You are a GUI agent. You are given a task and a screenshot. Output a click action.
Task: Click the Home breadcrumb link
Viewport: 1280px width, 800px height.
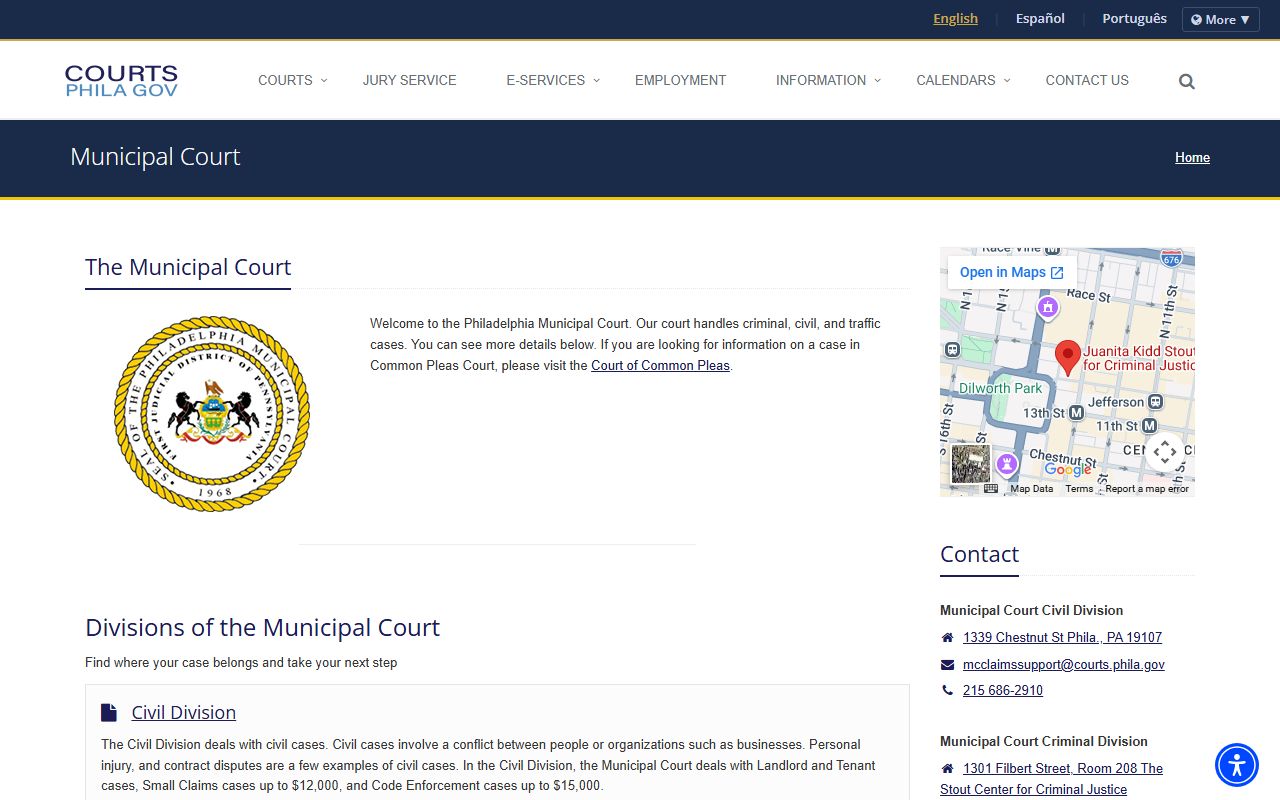coord(1192,157)
